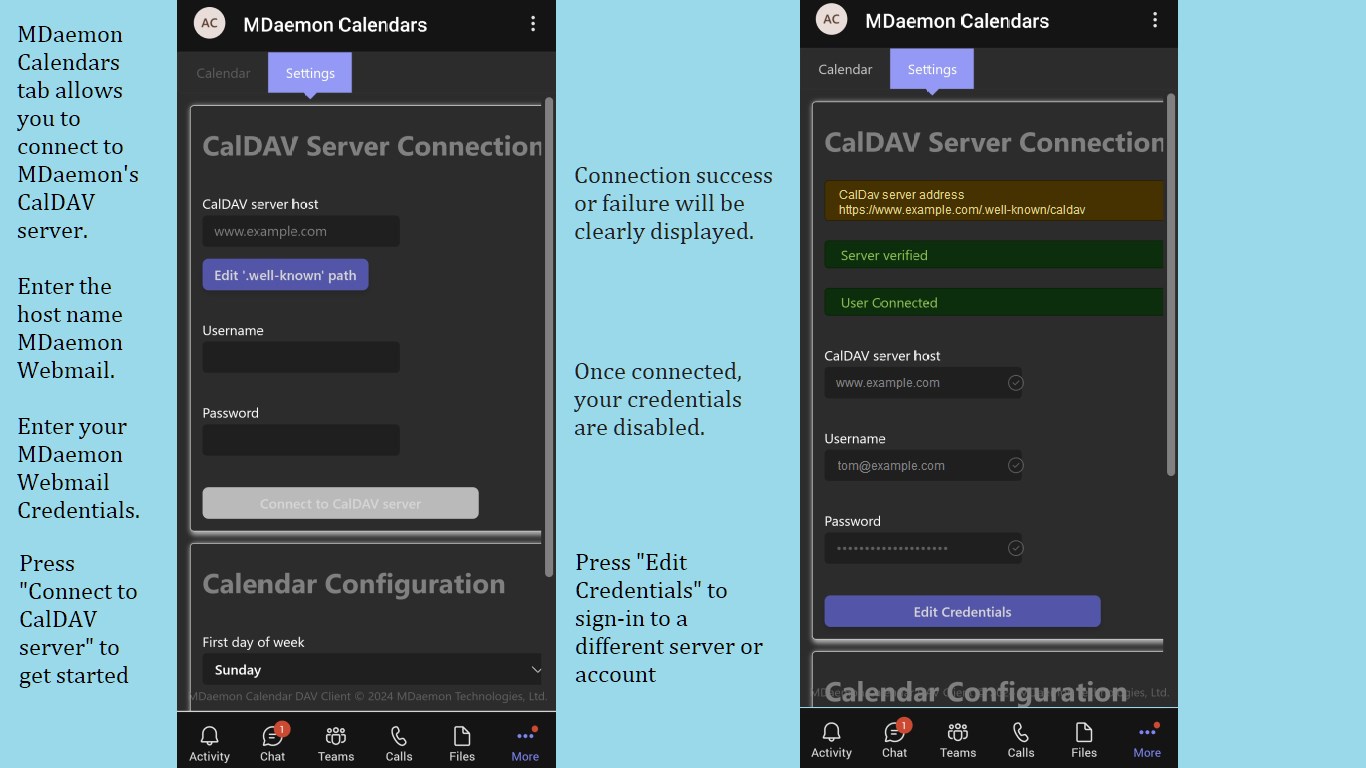Click the right phone's vertical scrollbar

coord(1171,285)
